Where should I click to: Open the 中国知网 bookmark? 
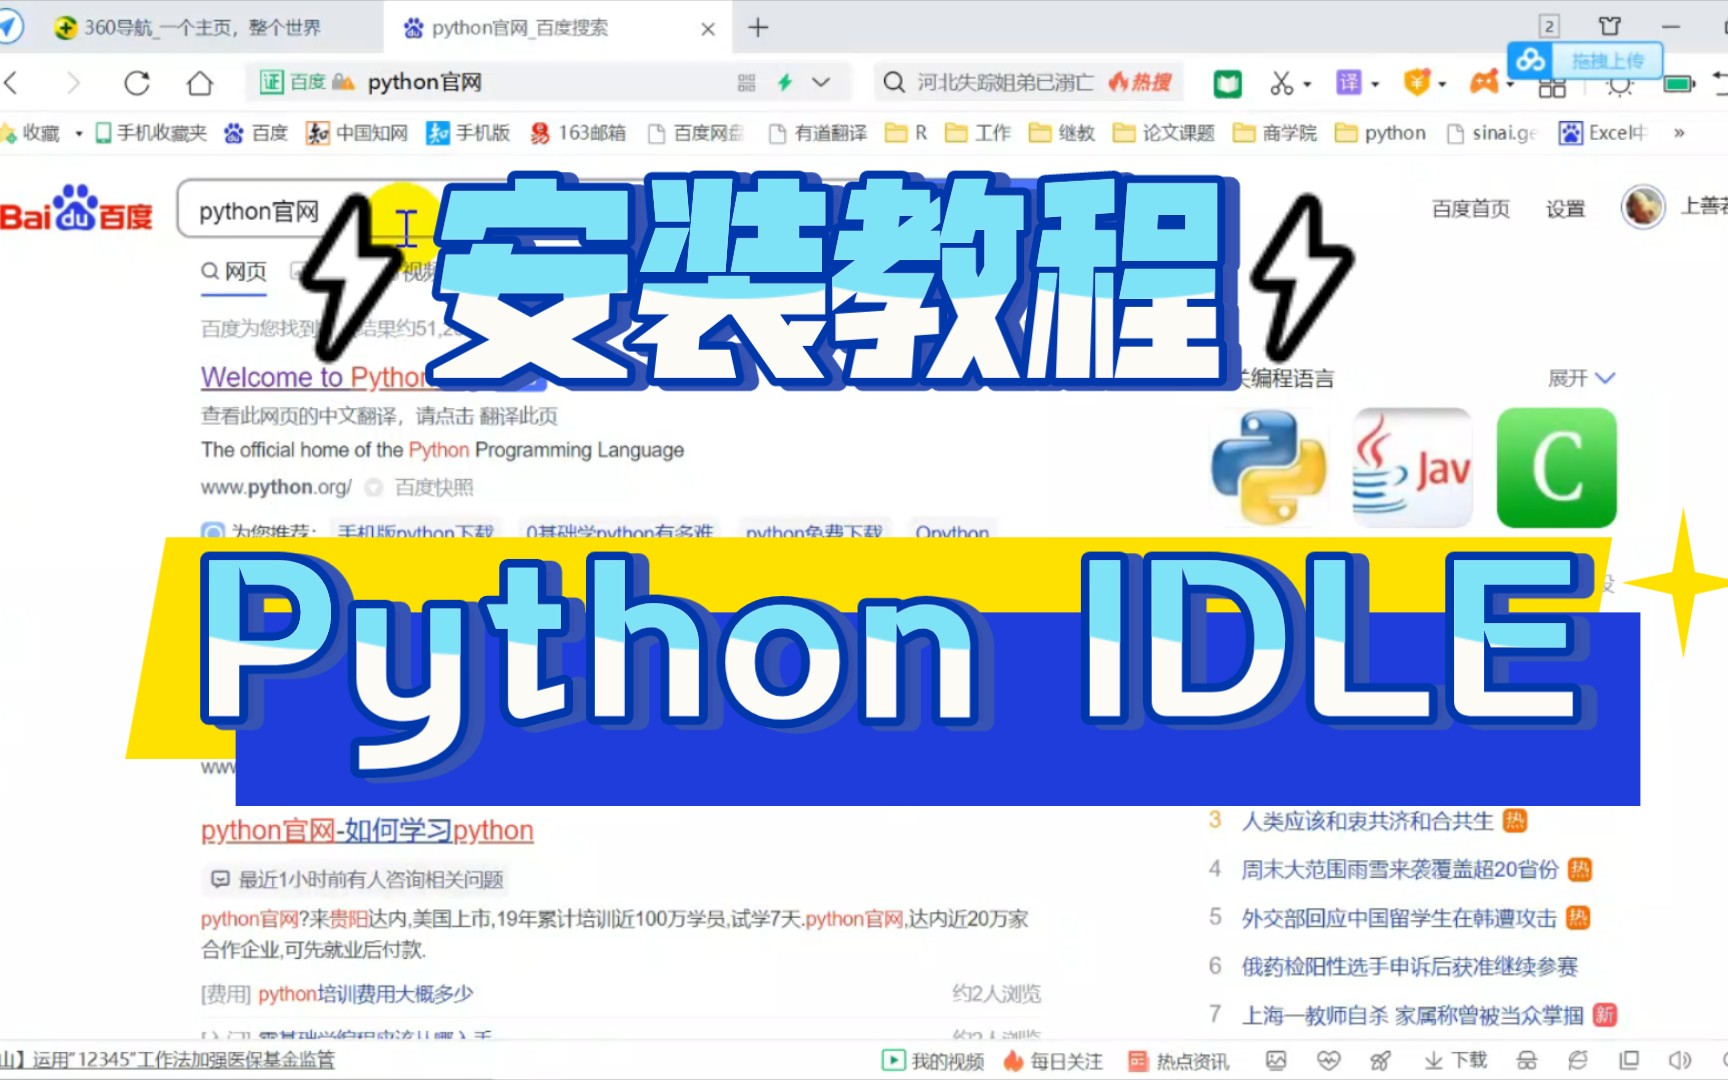(x=357, y=133)
